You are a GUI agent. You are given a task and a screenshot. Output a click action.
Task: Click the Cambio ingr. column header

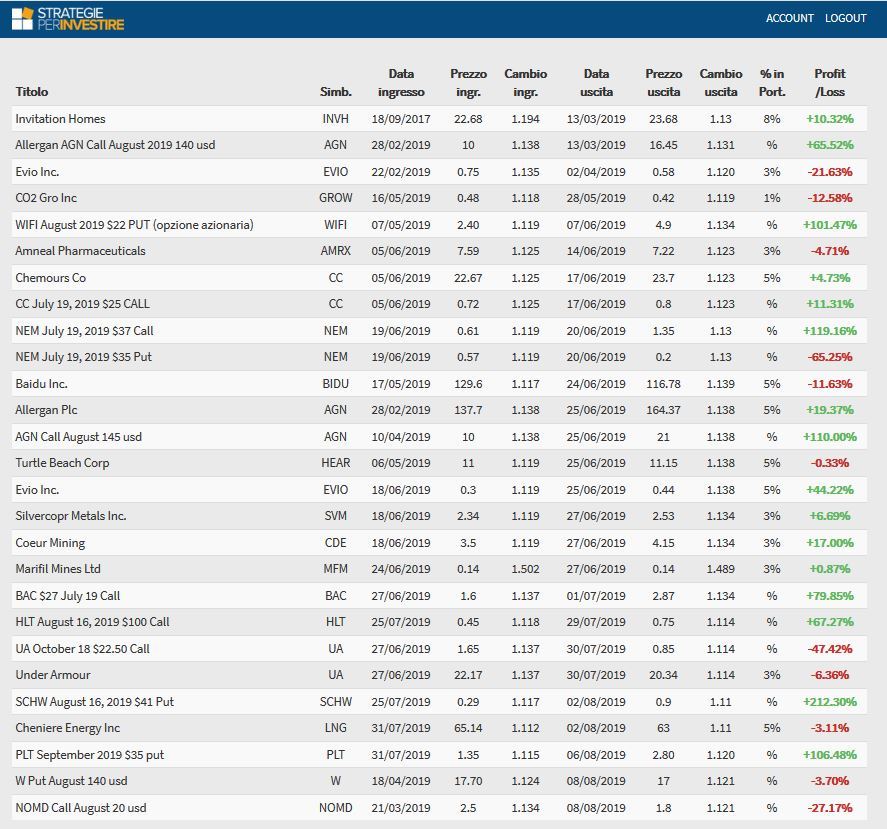click(526, 83)
